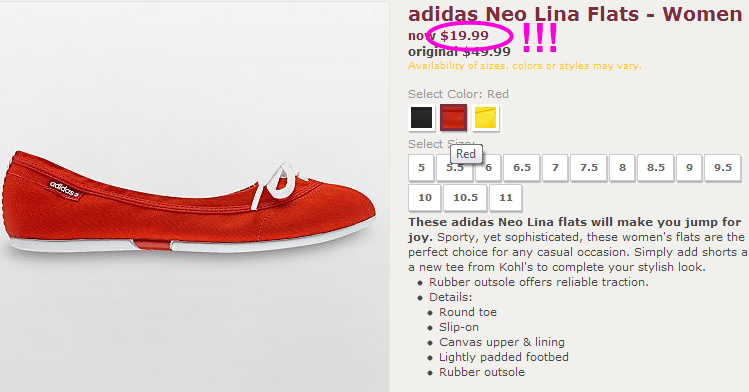Pick shoe size 5.5
This screenshot has width=749, height=392.
454,168
